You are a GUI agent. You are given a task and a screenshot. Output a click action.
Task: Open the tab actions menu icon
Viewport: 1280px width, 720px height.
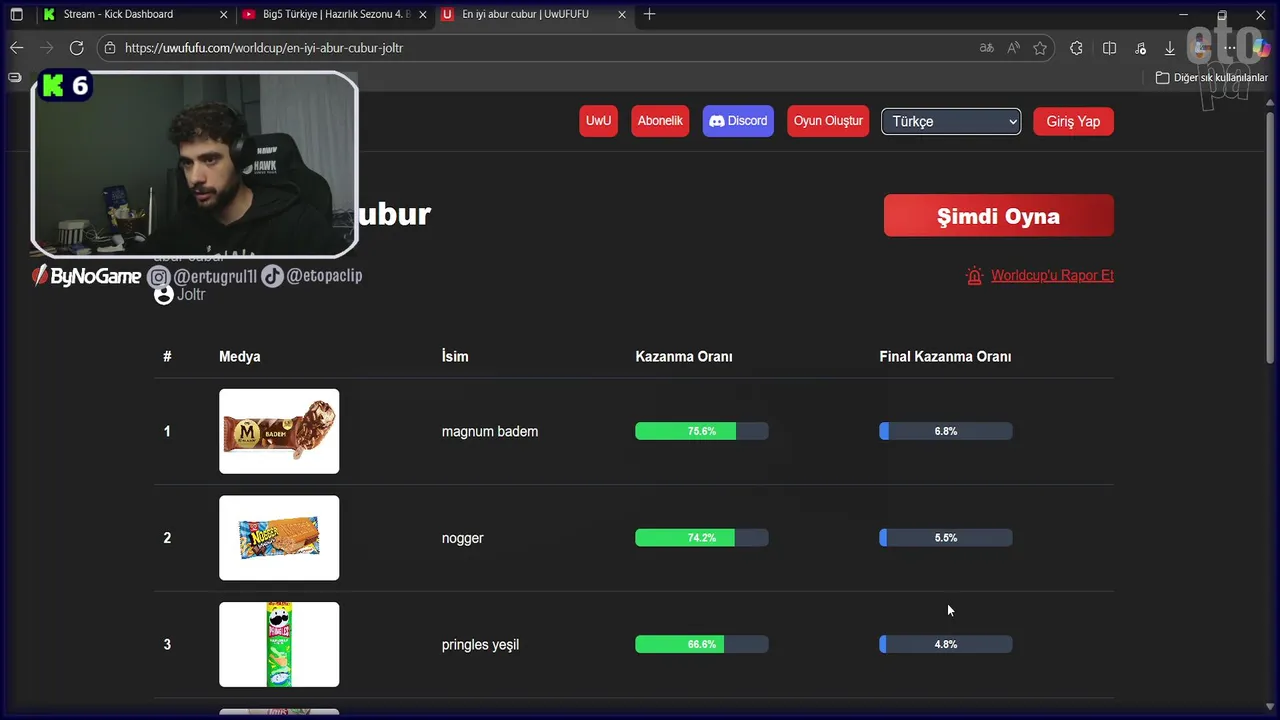coord(16,14)
